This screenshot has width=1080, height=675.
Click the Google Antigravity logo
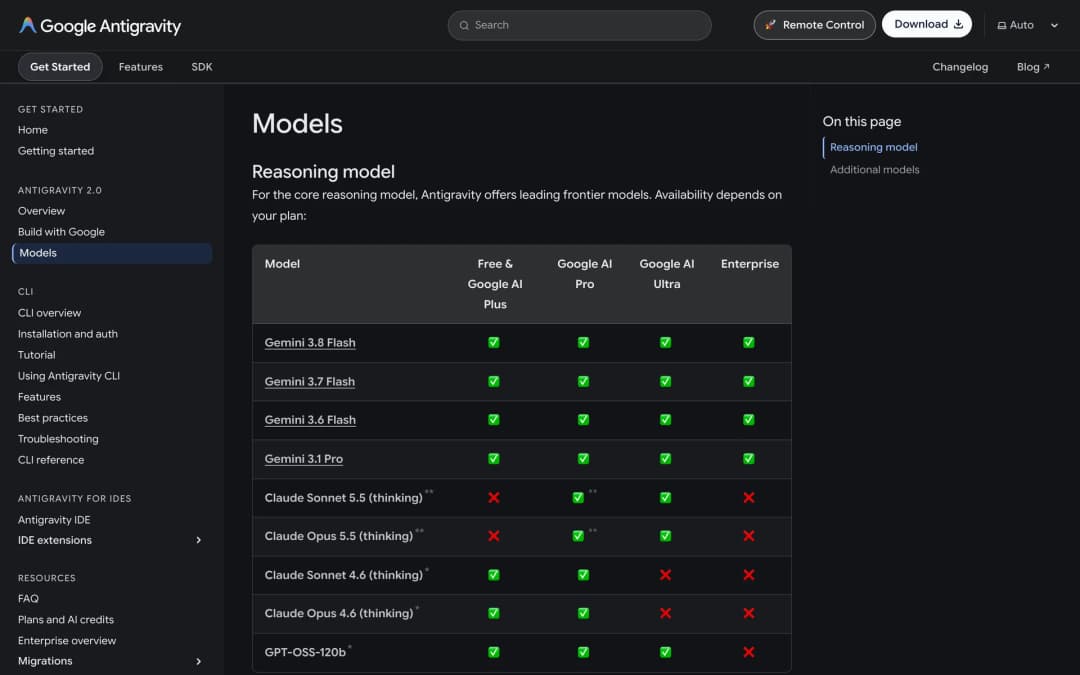point(100,25)
